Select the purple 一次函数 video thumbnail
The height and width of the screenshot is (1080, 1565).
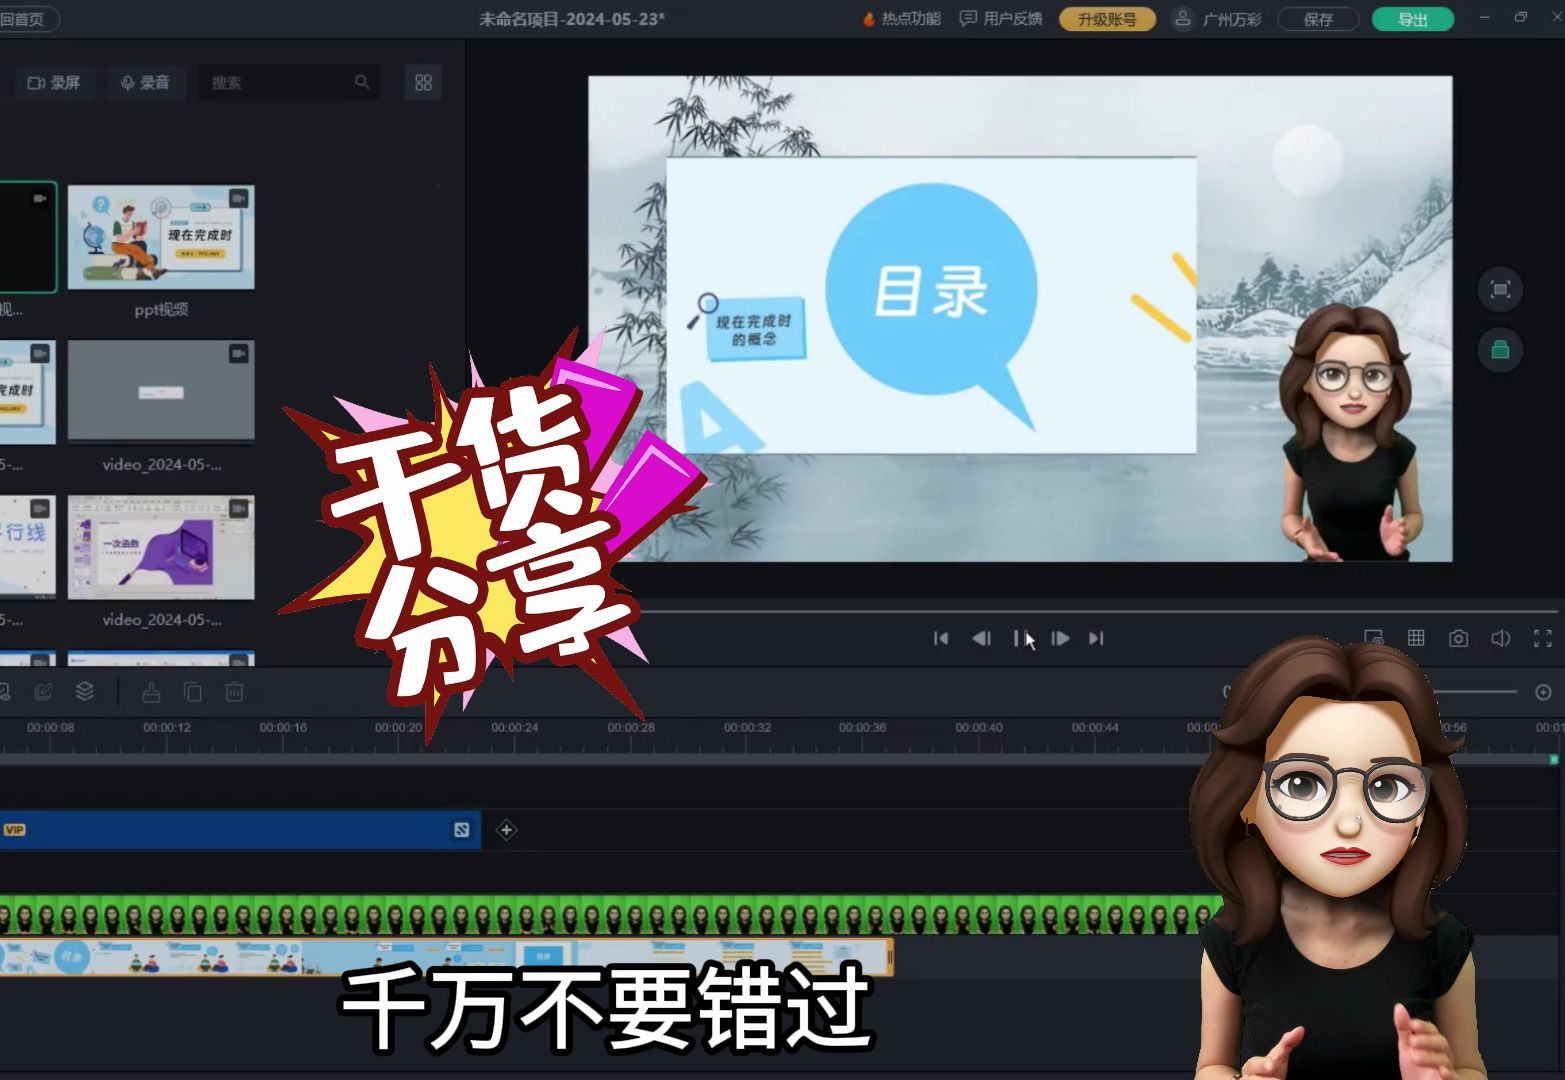click(161, 547)
